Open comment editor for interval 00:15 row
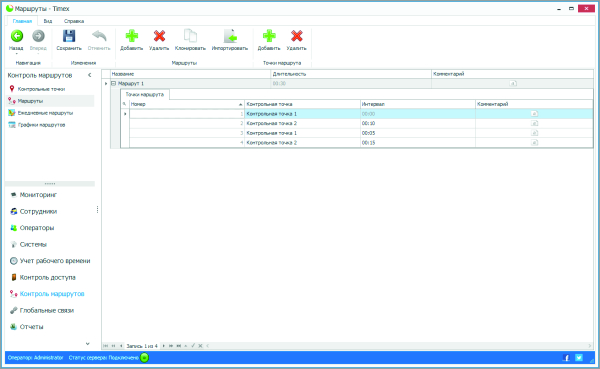 pos(535,142)
